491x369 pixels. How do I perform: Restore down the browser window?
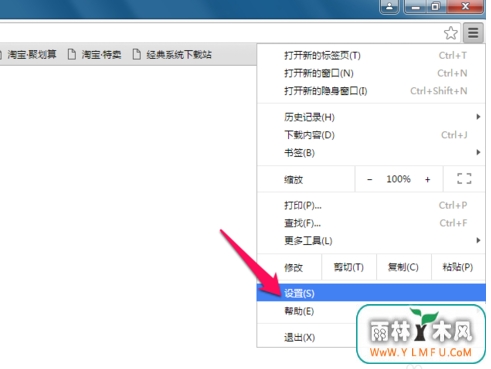[x=435, y=6]
